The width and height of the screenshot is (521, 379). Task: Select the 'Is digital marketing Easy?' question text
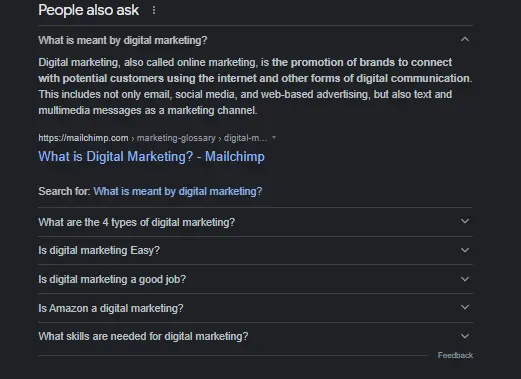[x=99, y=250]
